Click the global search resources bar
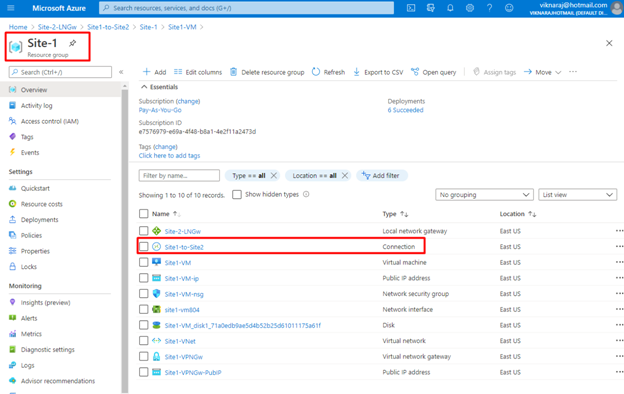Screen dimensions: 624x394 click(x=246, y=8)
